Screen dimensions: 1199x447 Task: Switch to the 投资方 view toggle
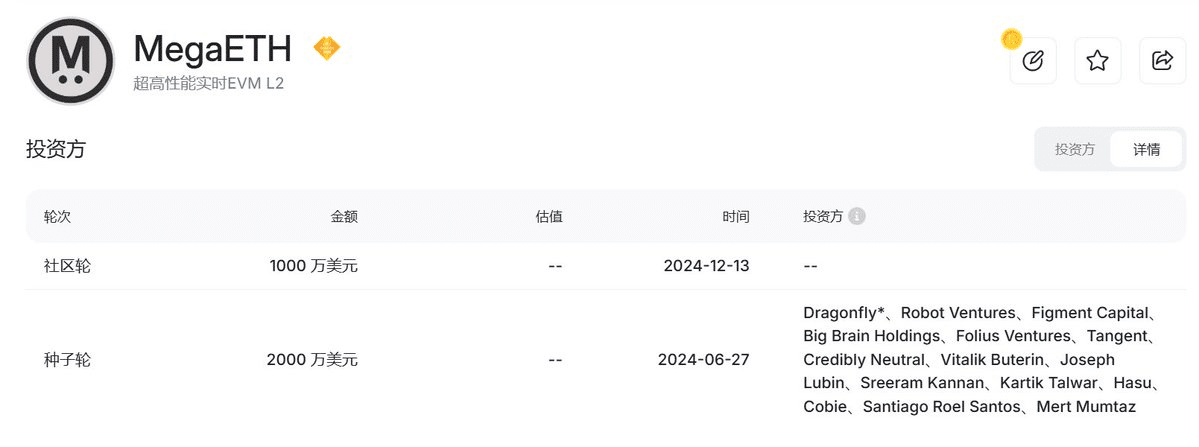point(1074,149)
